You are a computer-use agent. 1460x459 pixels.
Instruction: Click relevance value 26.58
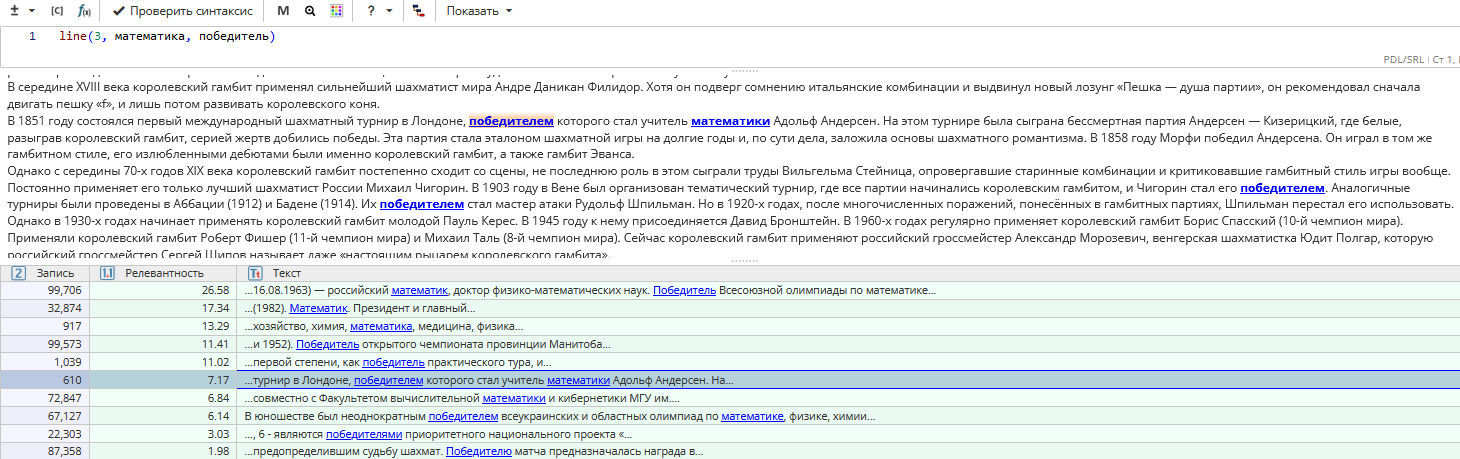tap(215, 290)
